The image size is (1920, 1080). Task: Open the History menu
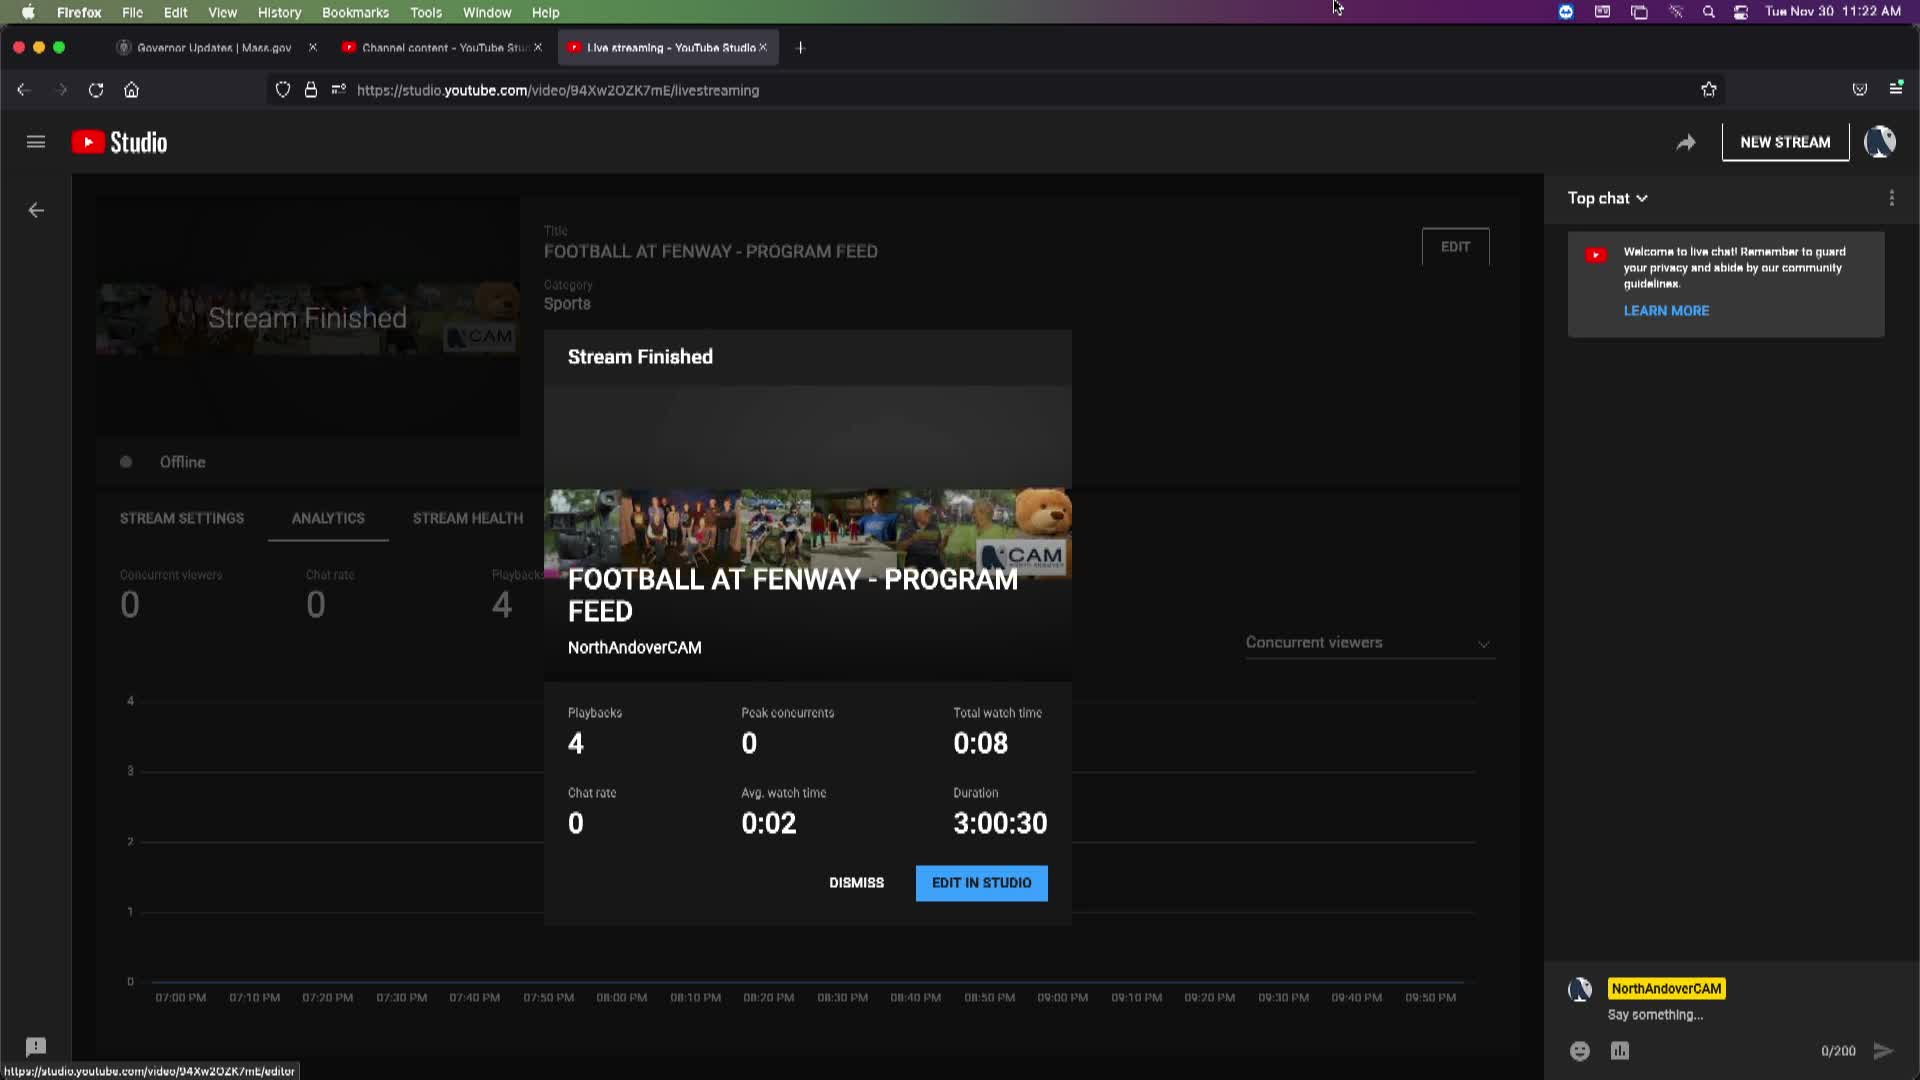pyautogui.click(x=279, y=12)
